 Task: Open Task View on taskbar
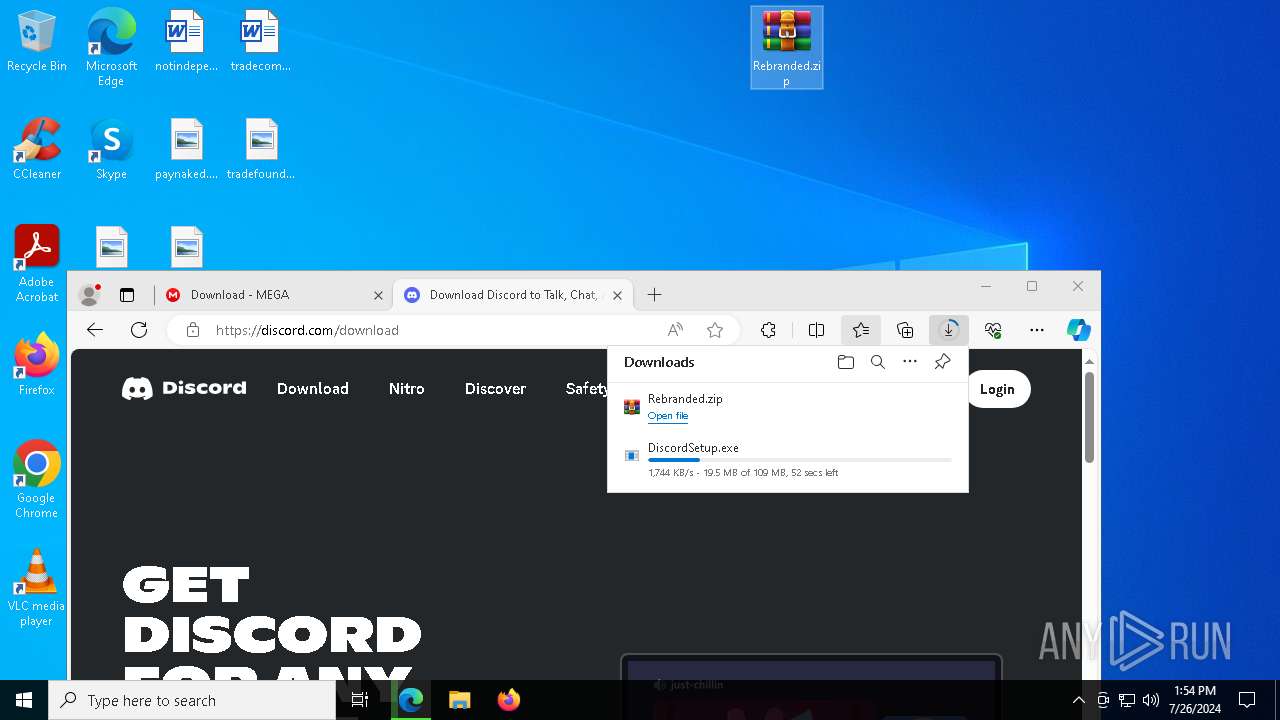point(360,700)
